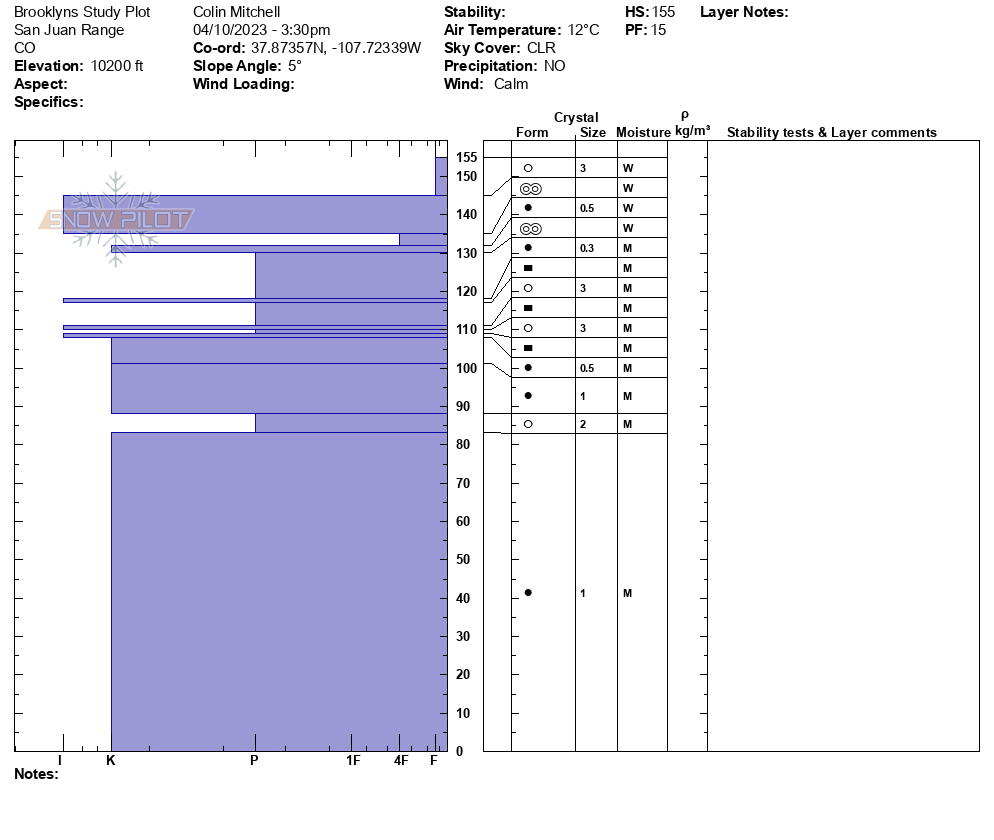
Task: Select the solid dot icon beside size 0.5 W
Action: pos(528,208)
